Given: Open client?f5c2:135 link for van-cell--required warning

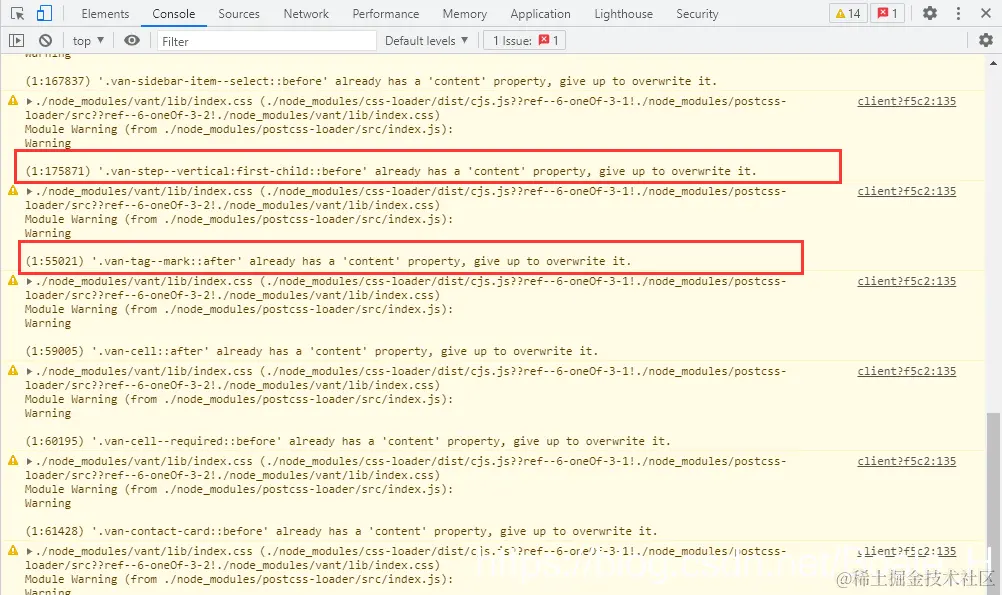Looking at the screenshot, I should (906, 371).
